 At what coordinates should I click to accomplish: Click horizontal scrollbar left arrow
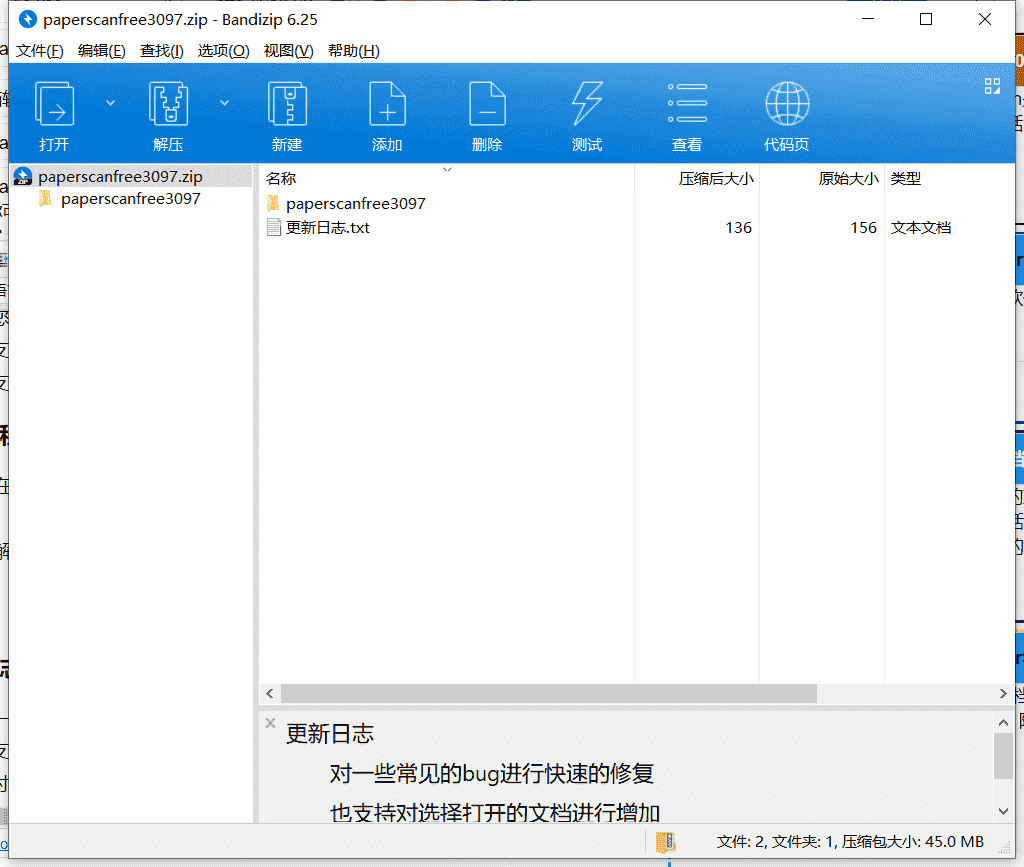coord(270,693)
